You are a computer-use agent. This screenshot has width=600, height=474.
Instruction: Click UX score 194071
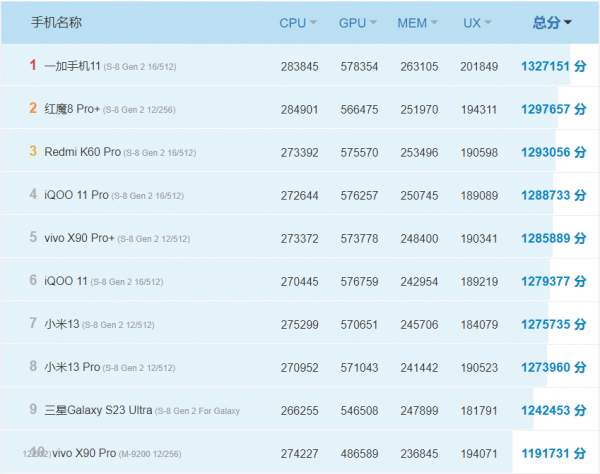pyautogui.click(x=479, y=454)
